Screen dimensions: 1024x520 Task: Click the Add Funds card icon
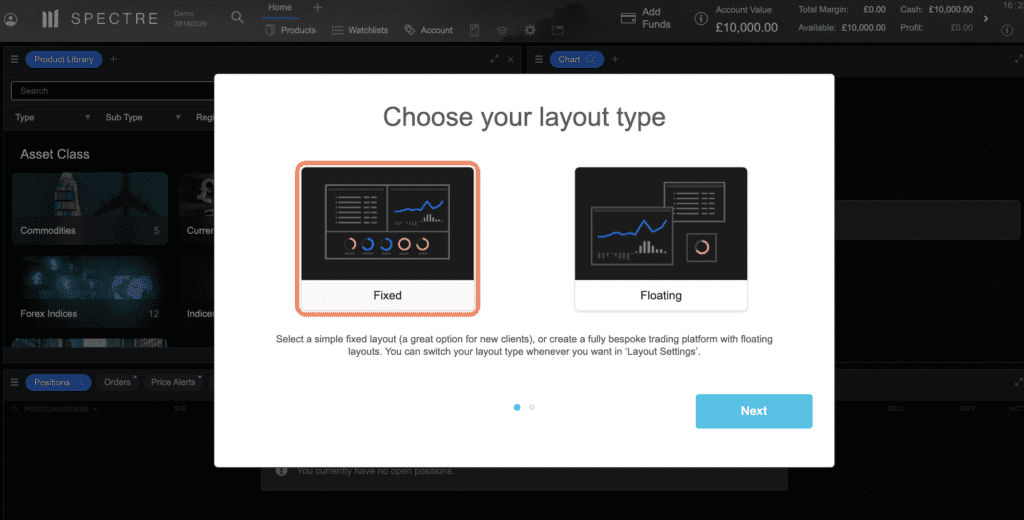click(628, 18)
